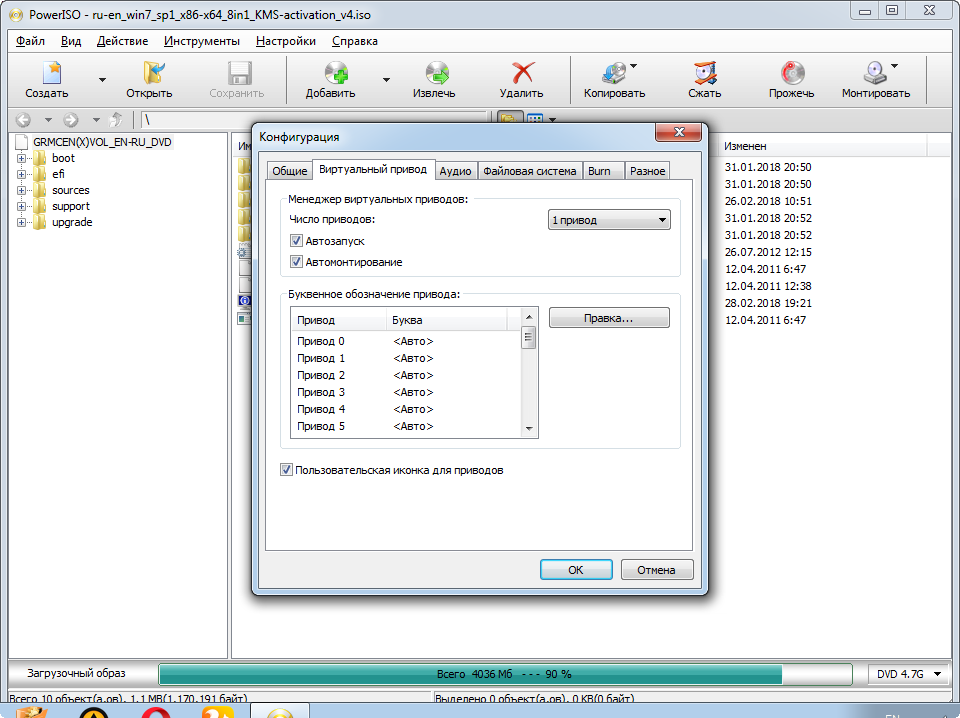
Task: Open the Добавить dropdown arrow
Action: coord(386,80)
